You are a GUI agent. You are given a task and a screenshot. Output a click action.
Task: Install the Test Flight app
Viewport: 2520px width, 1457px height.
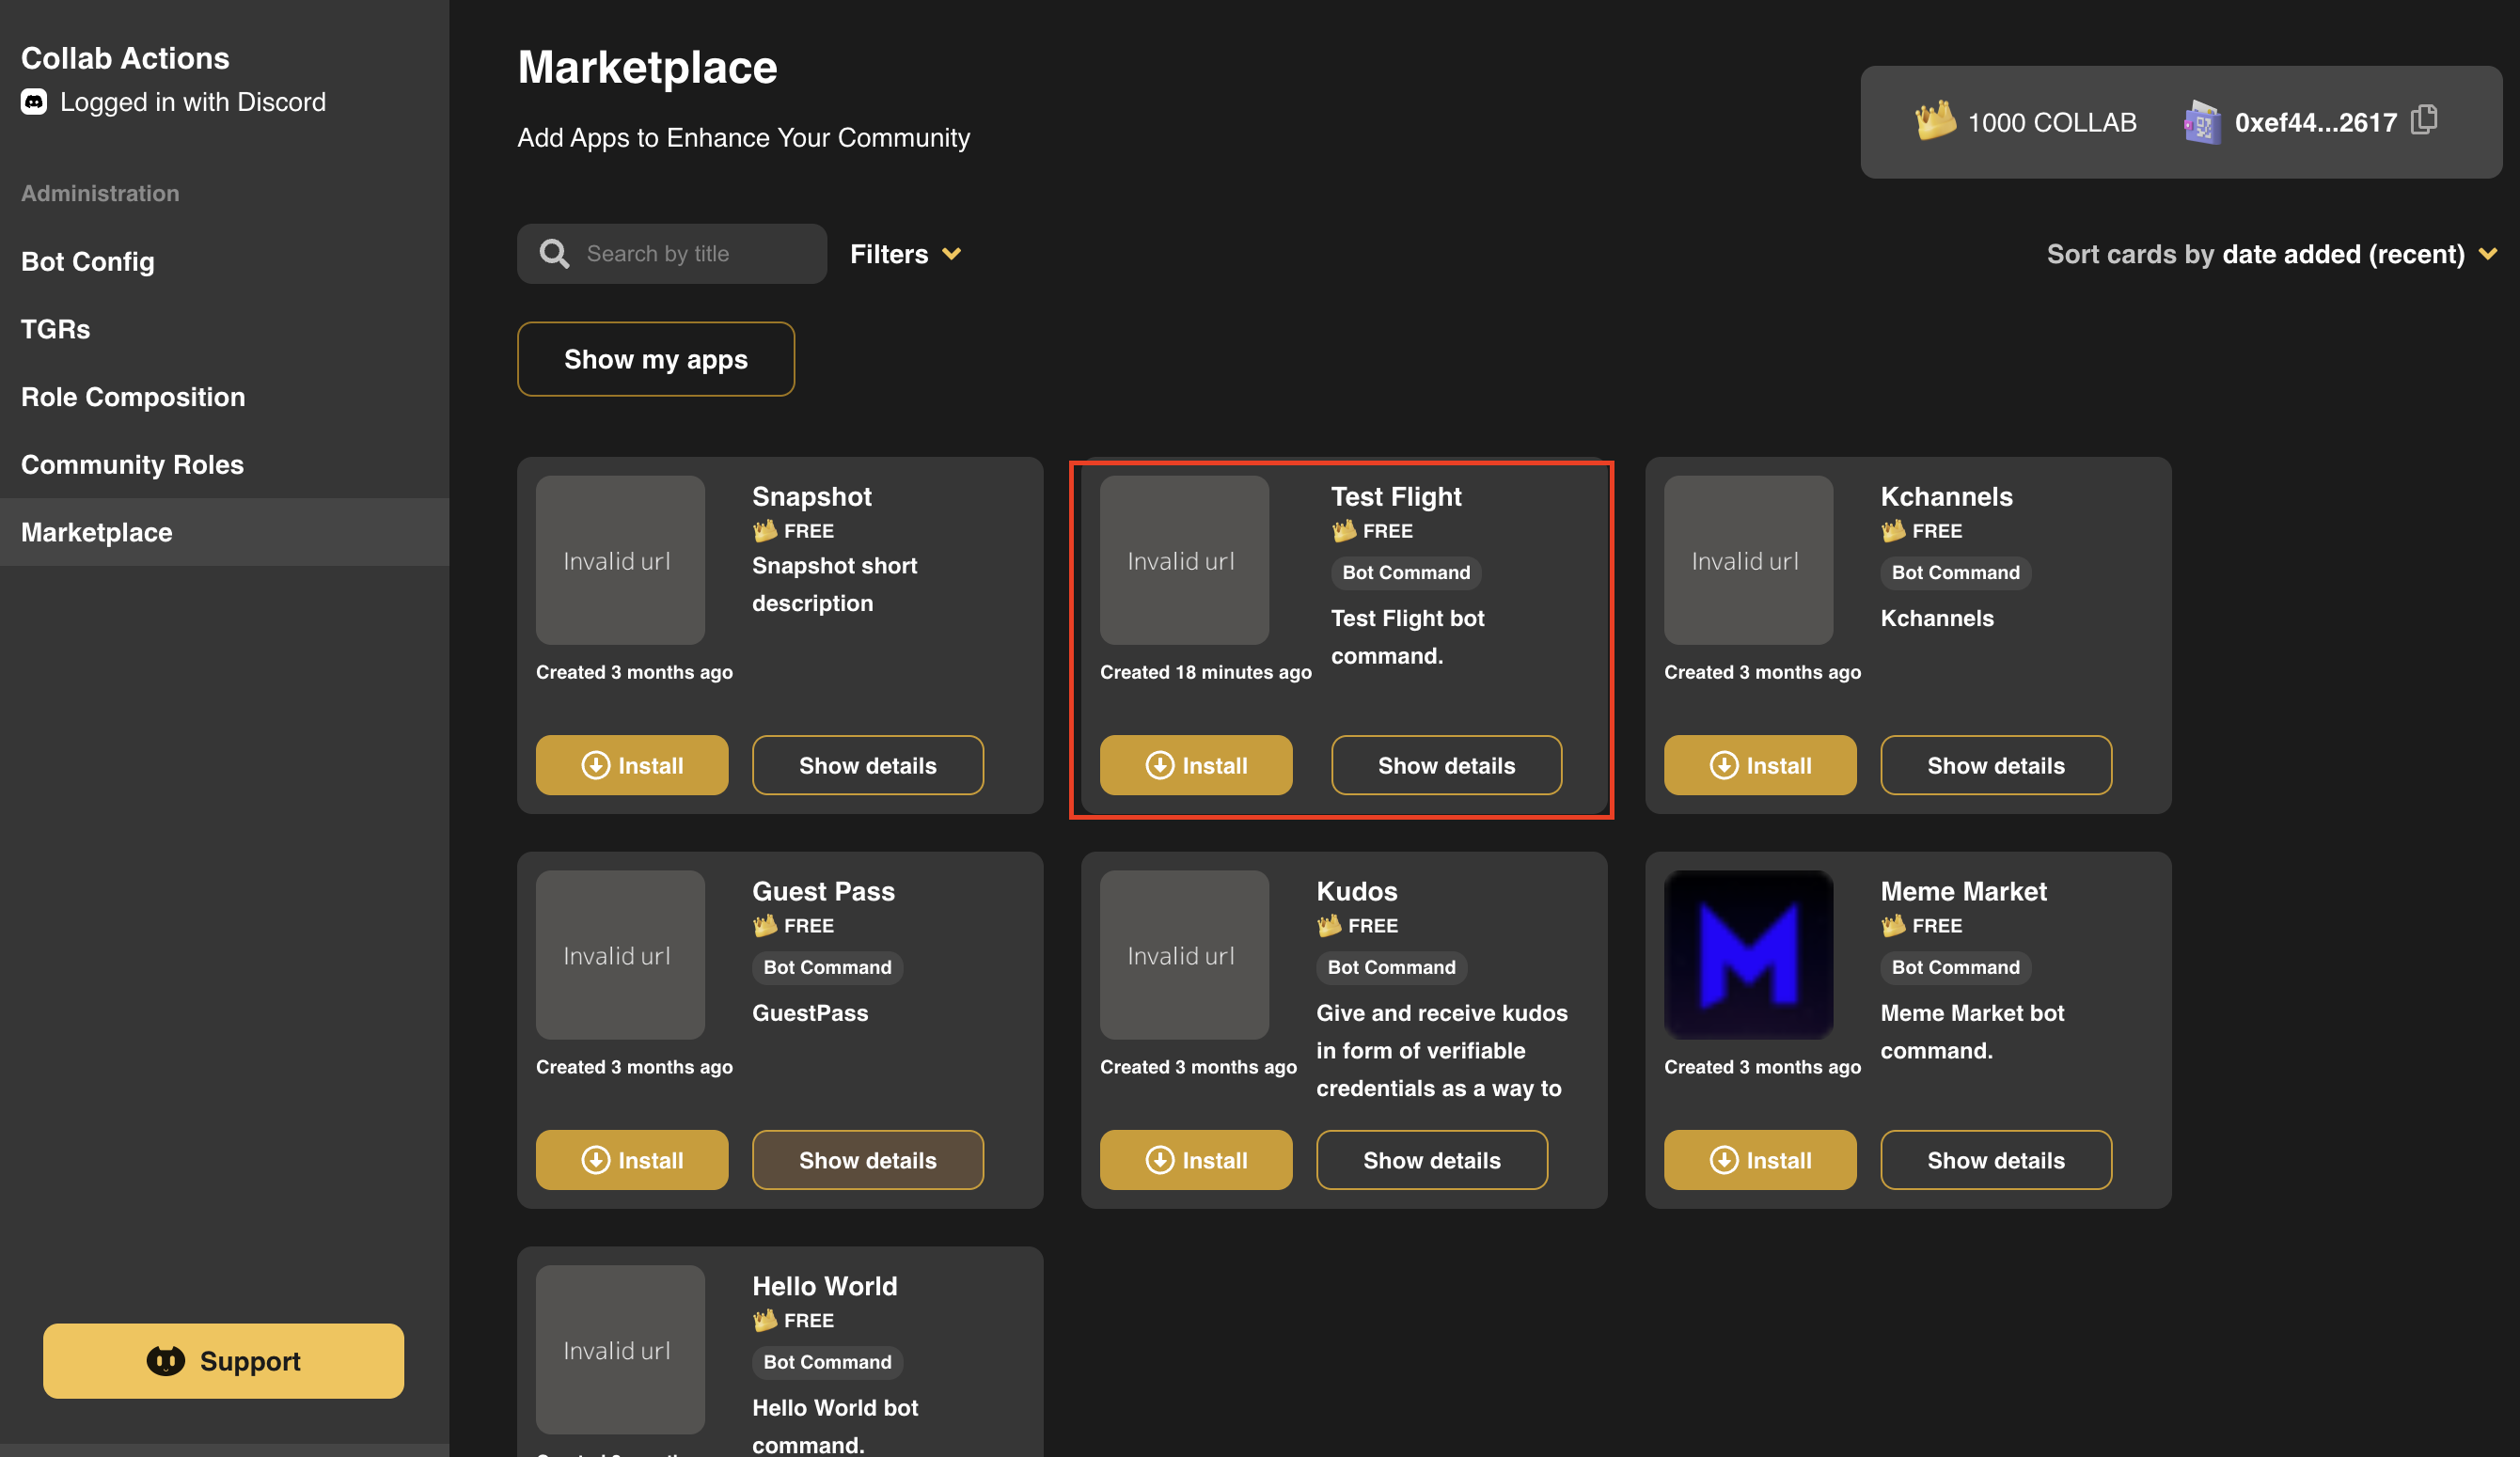tap(1195, 765)
